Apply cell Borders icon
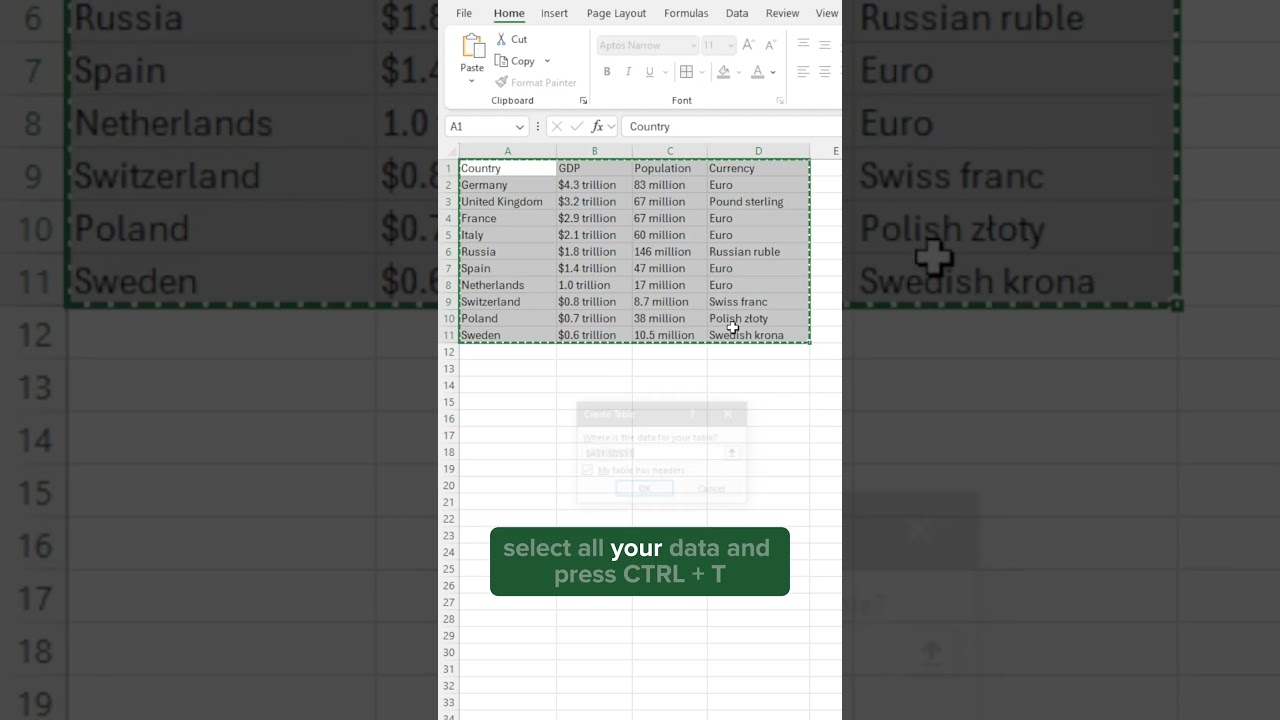The image size is (1280, 720). [686, 72]
